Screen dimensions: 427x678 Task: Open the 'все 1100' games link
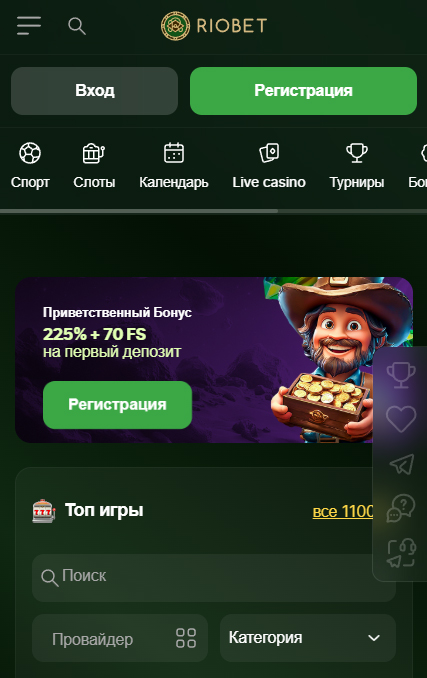point(343,511)
